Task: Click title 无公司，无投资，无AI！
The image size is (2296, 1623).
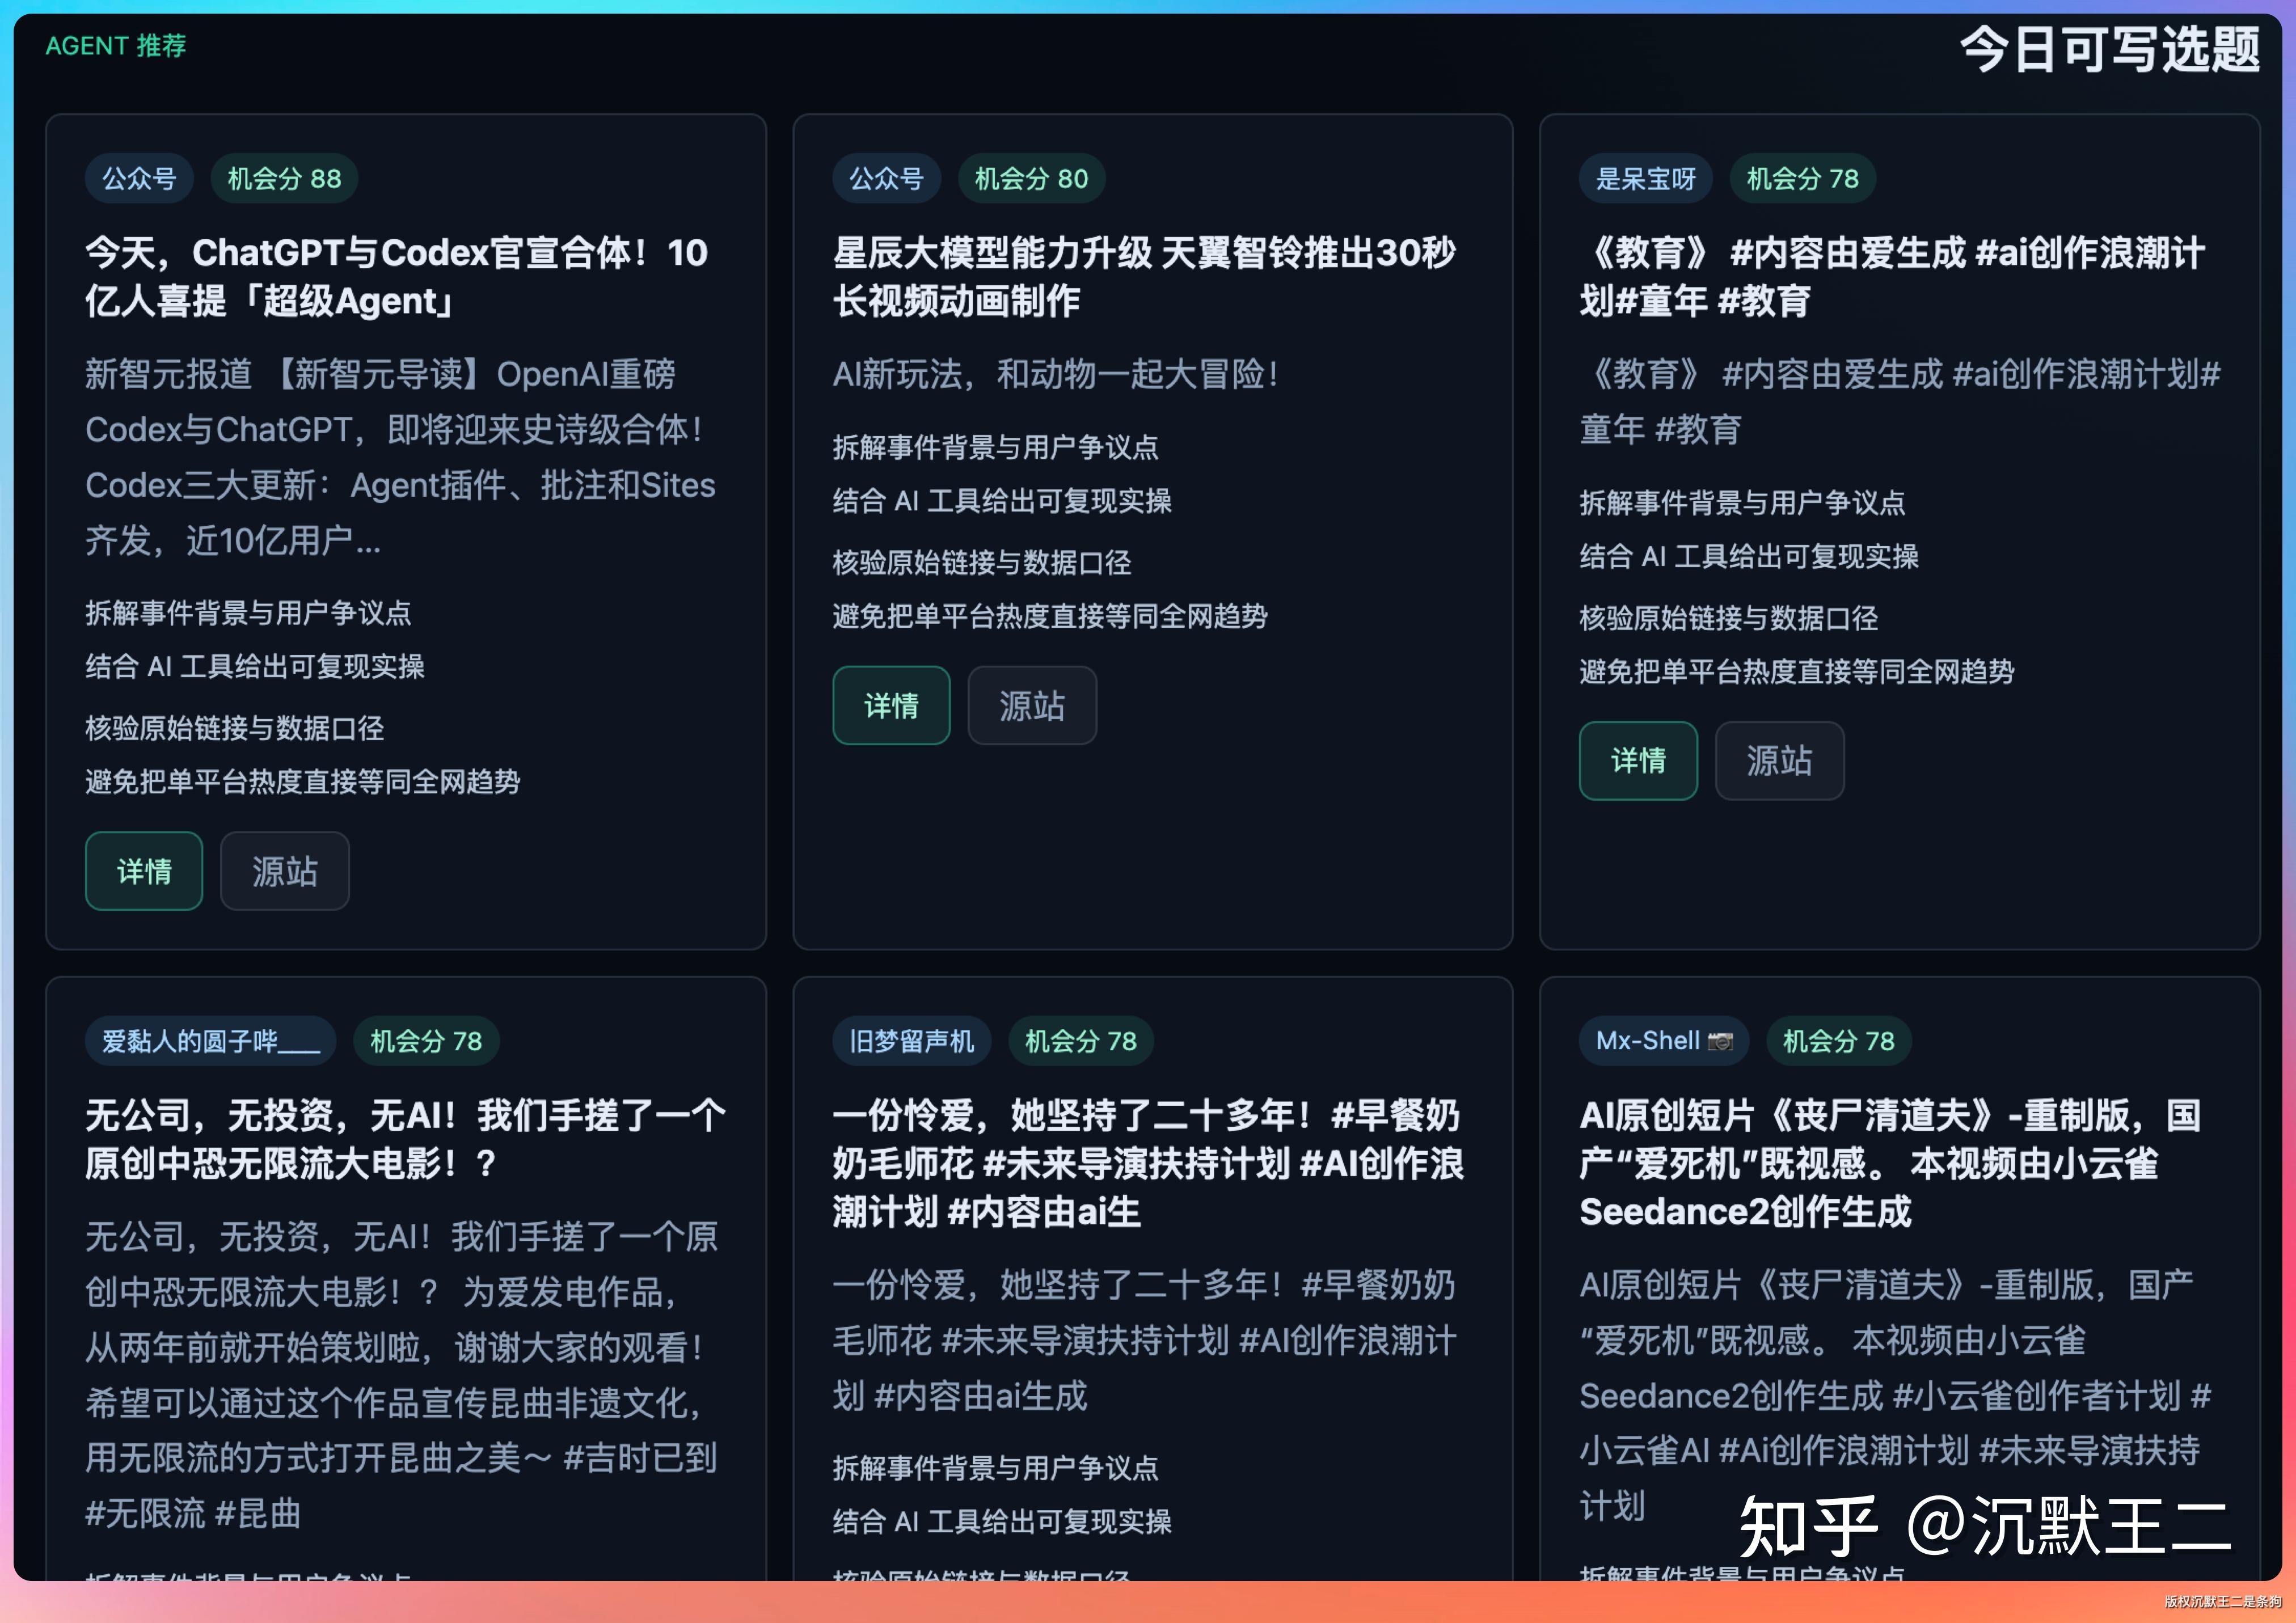Action: click(405, 1139)
